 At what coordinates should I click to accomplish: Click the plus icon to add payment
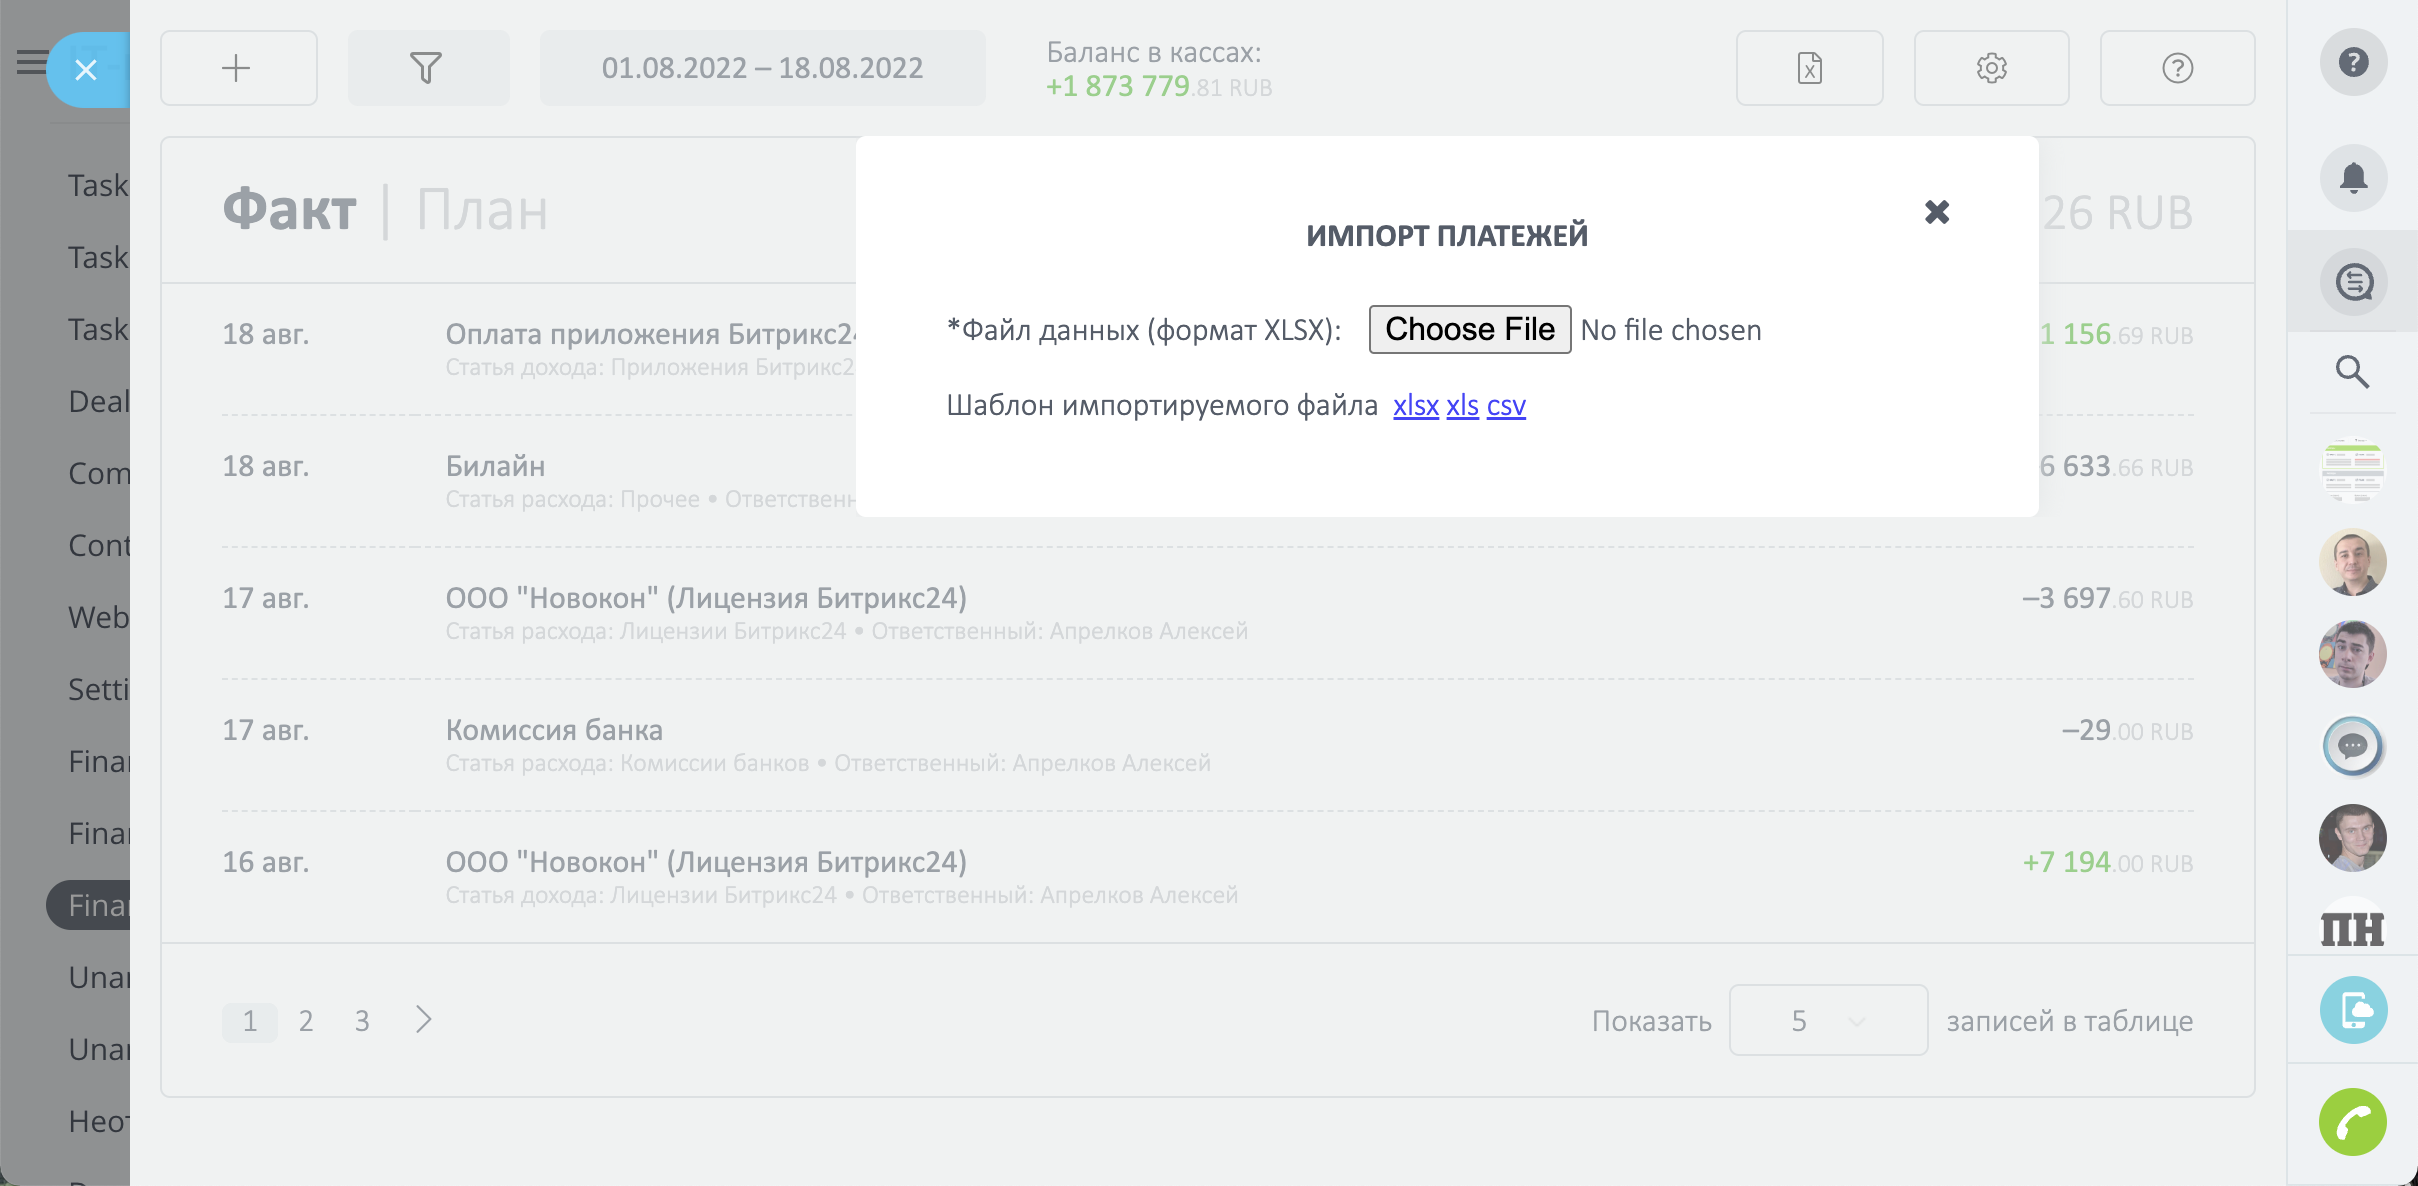click(237, 68)
